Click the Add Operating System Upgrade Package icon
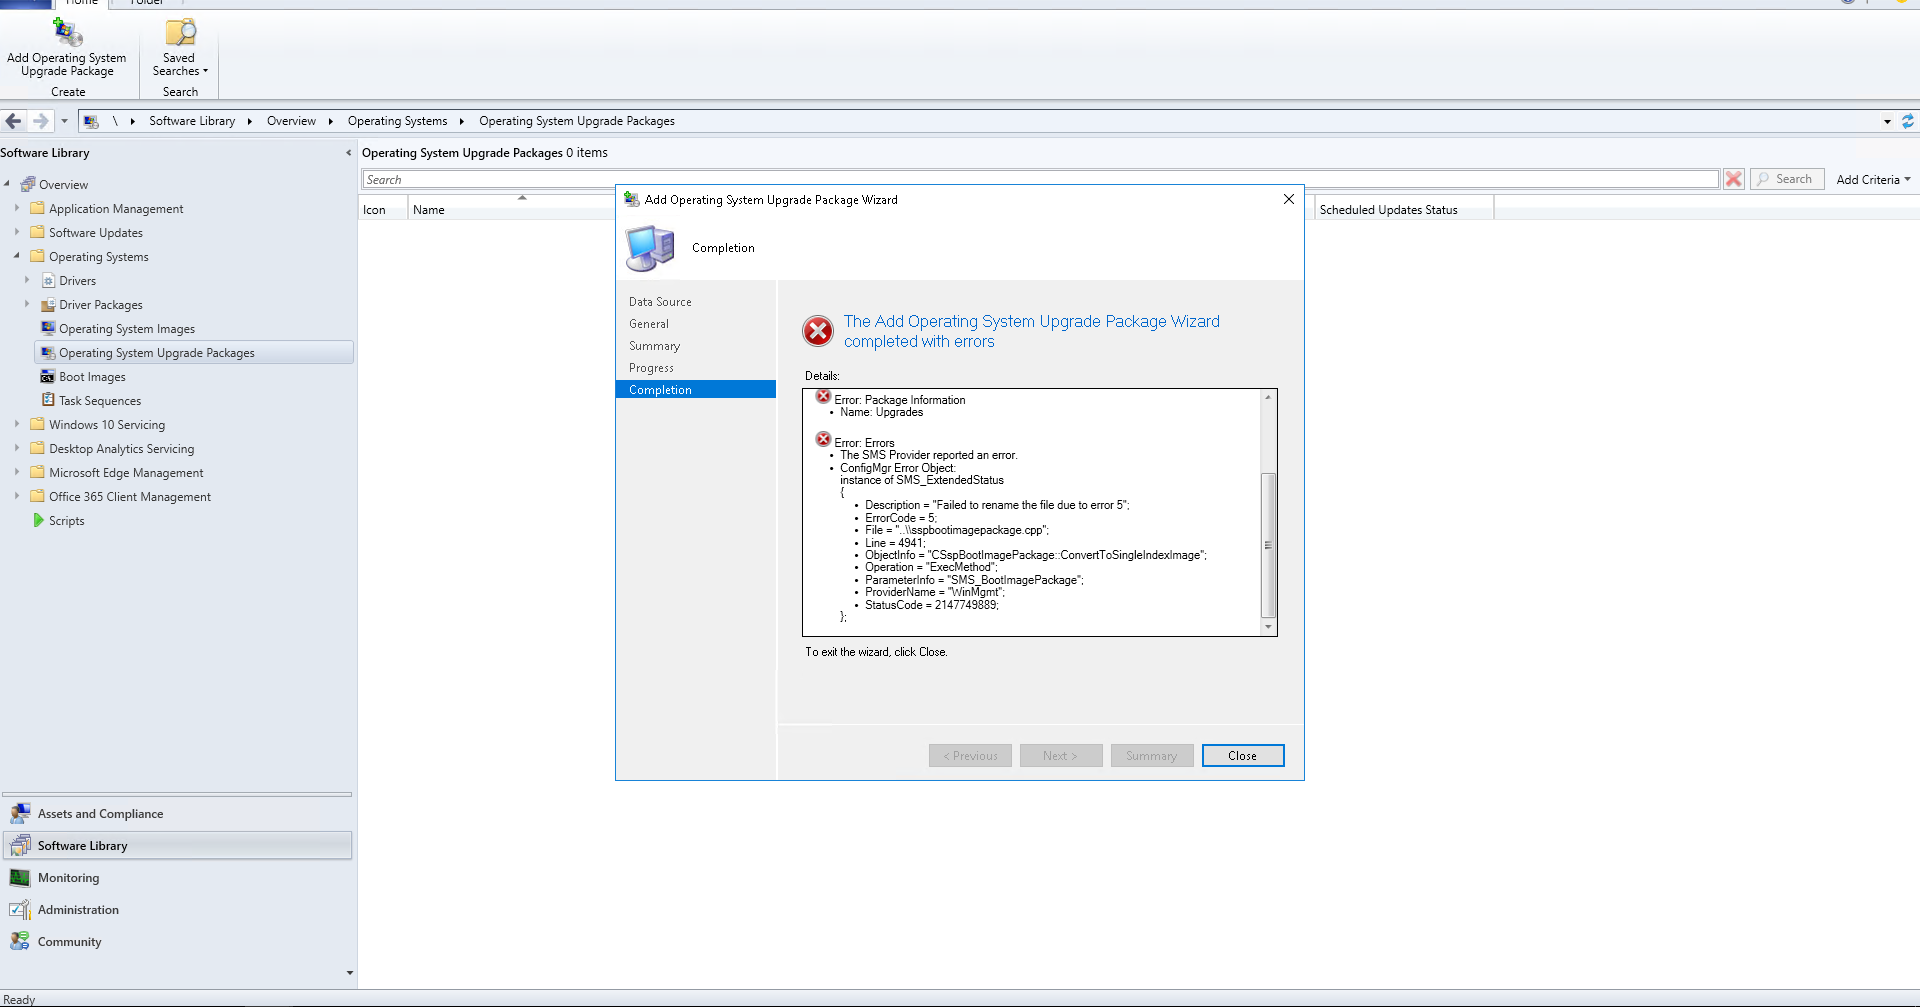Image resolution: width=1920 pixels, height=1007 pixels. (67, 33)
